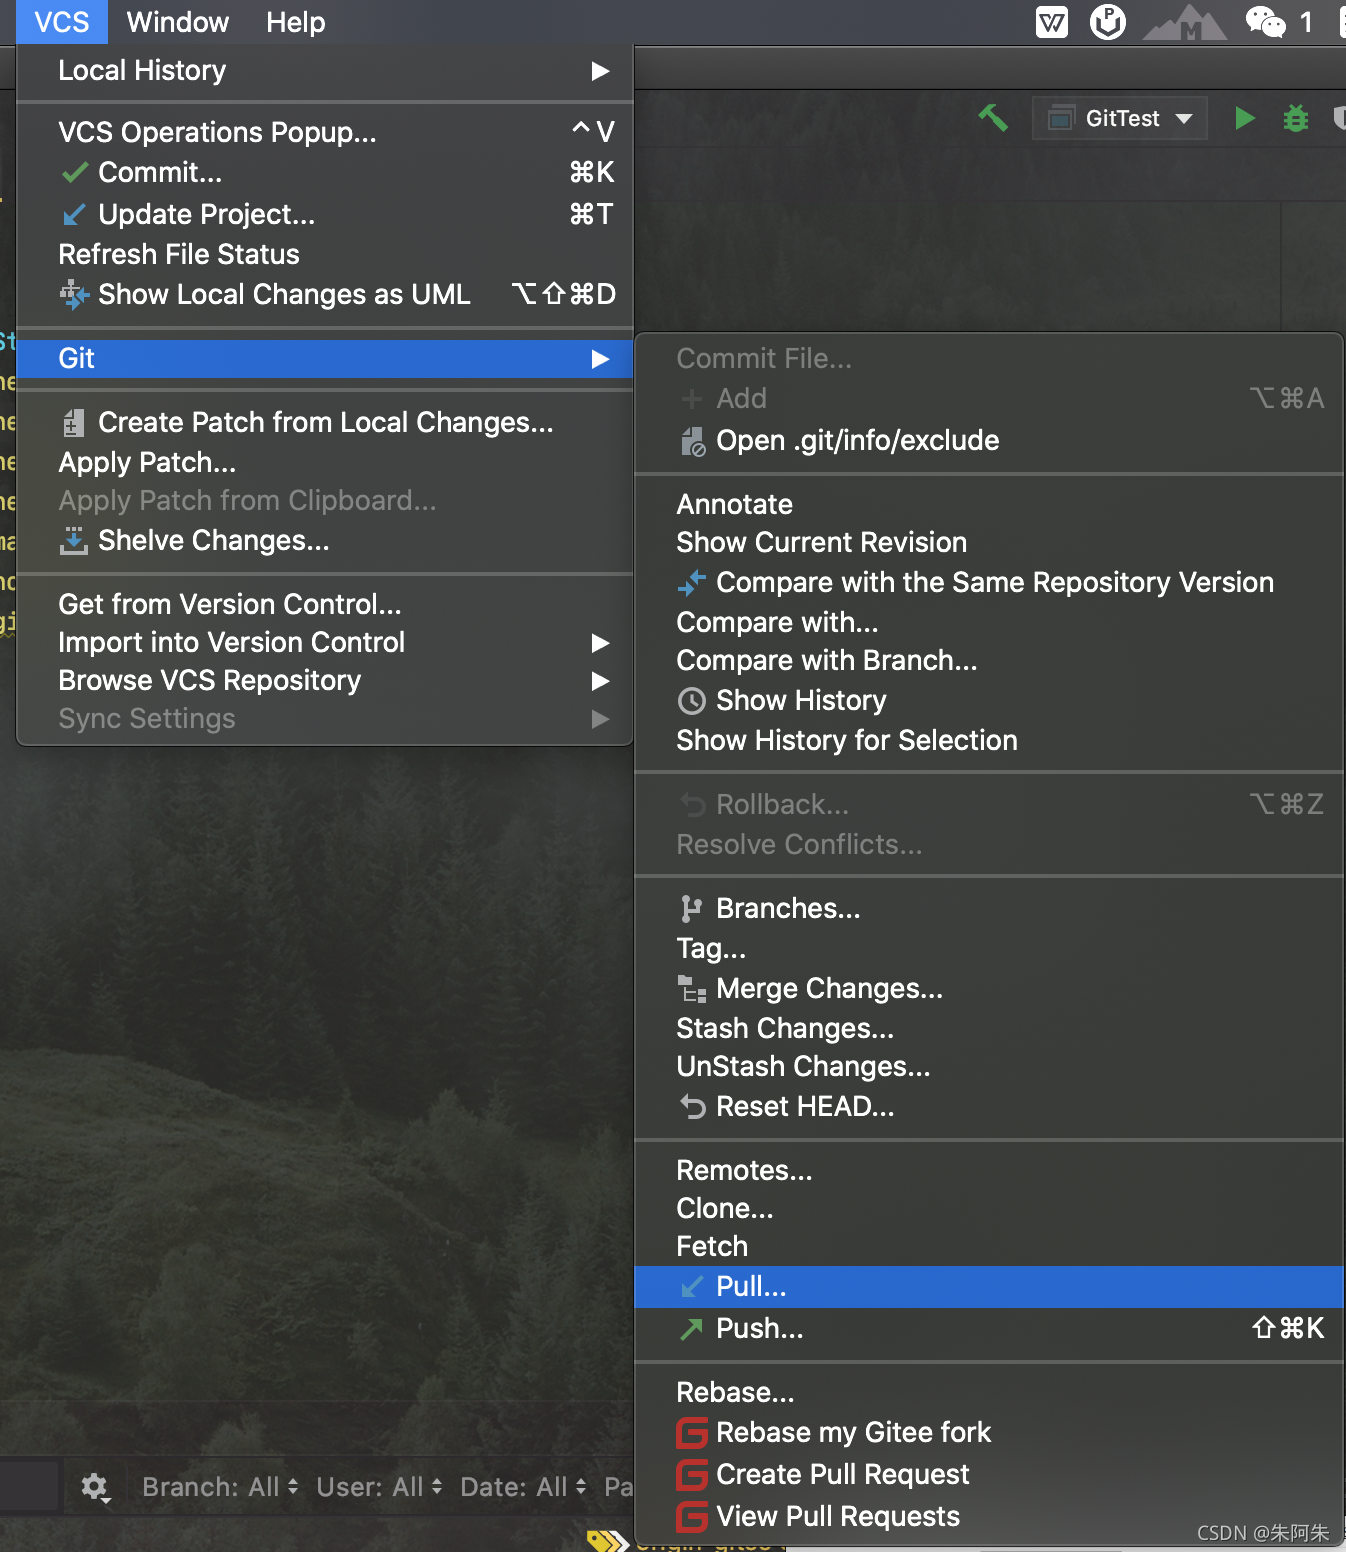
Task: Click the circular shield menu bar icon
Action: pos(1108,22)
